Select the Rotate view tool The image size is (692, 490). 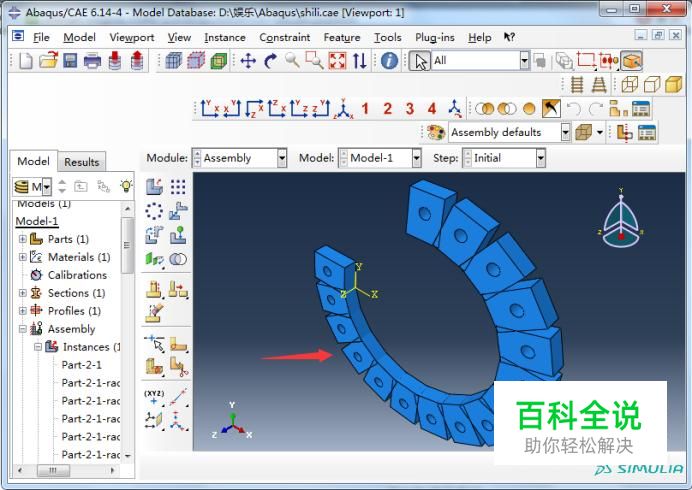270,60
